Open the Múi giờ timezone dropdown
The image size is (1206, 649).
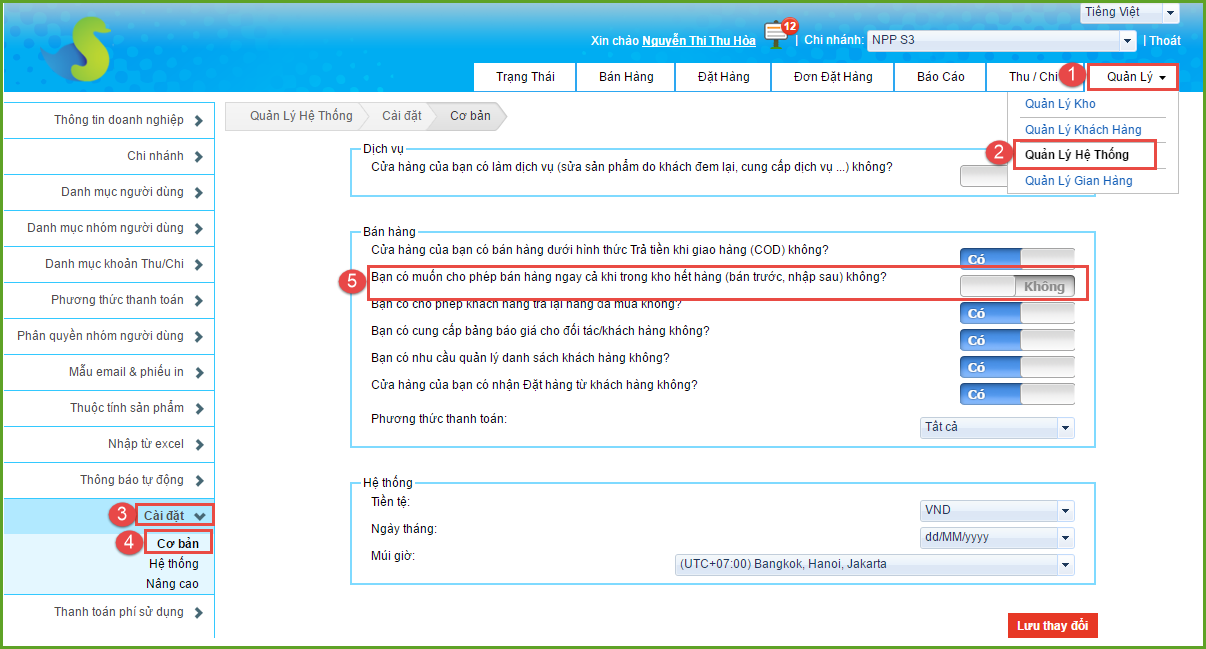[874, 565]
